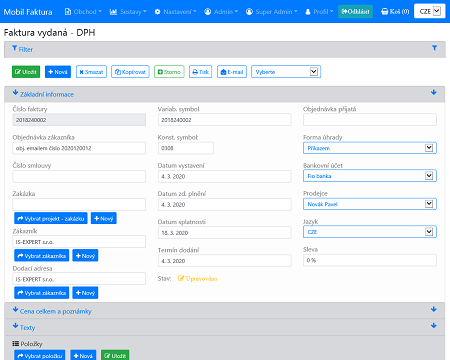The height and width of the screenshot is (360, 450).
Task: Click arrow icon at right of Cena celkem a poznámky
Action: pos(434,309)
